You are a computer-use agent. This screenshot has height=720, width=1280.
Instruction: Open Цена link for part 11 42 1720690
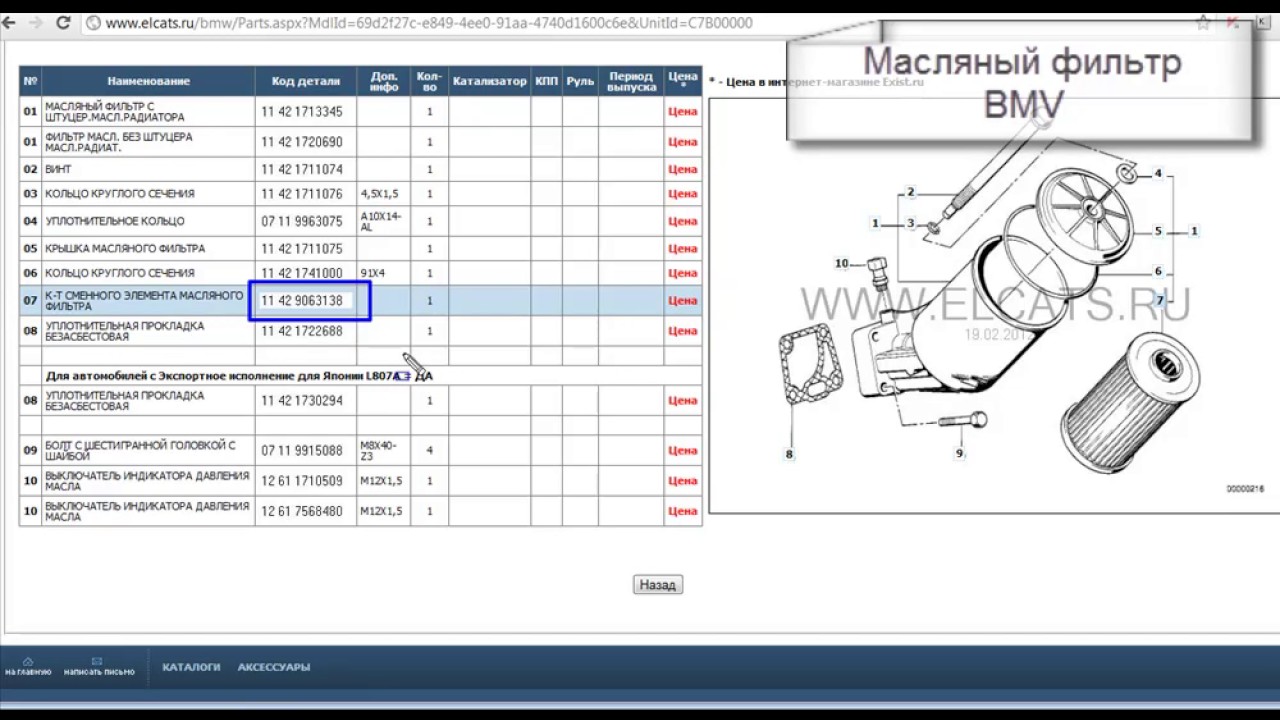[683, 142]
